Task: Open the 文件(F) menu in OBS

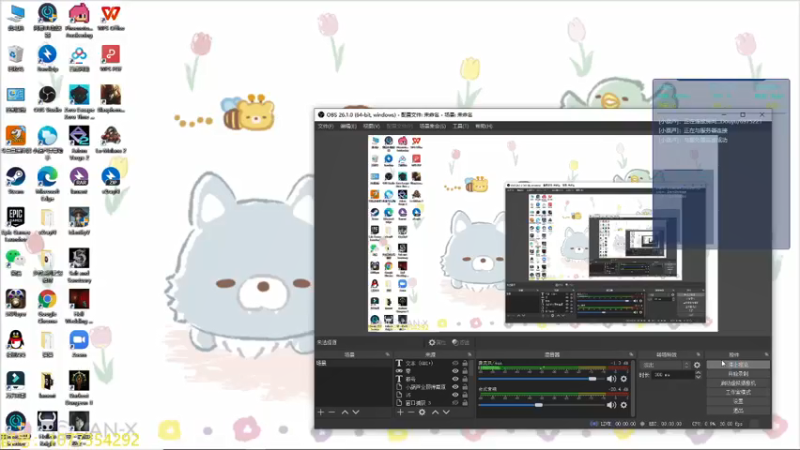Action: [326, 126]
